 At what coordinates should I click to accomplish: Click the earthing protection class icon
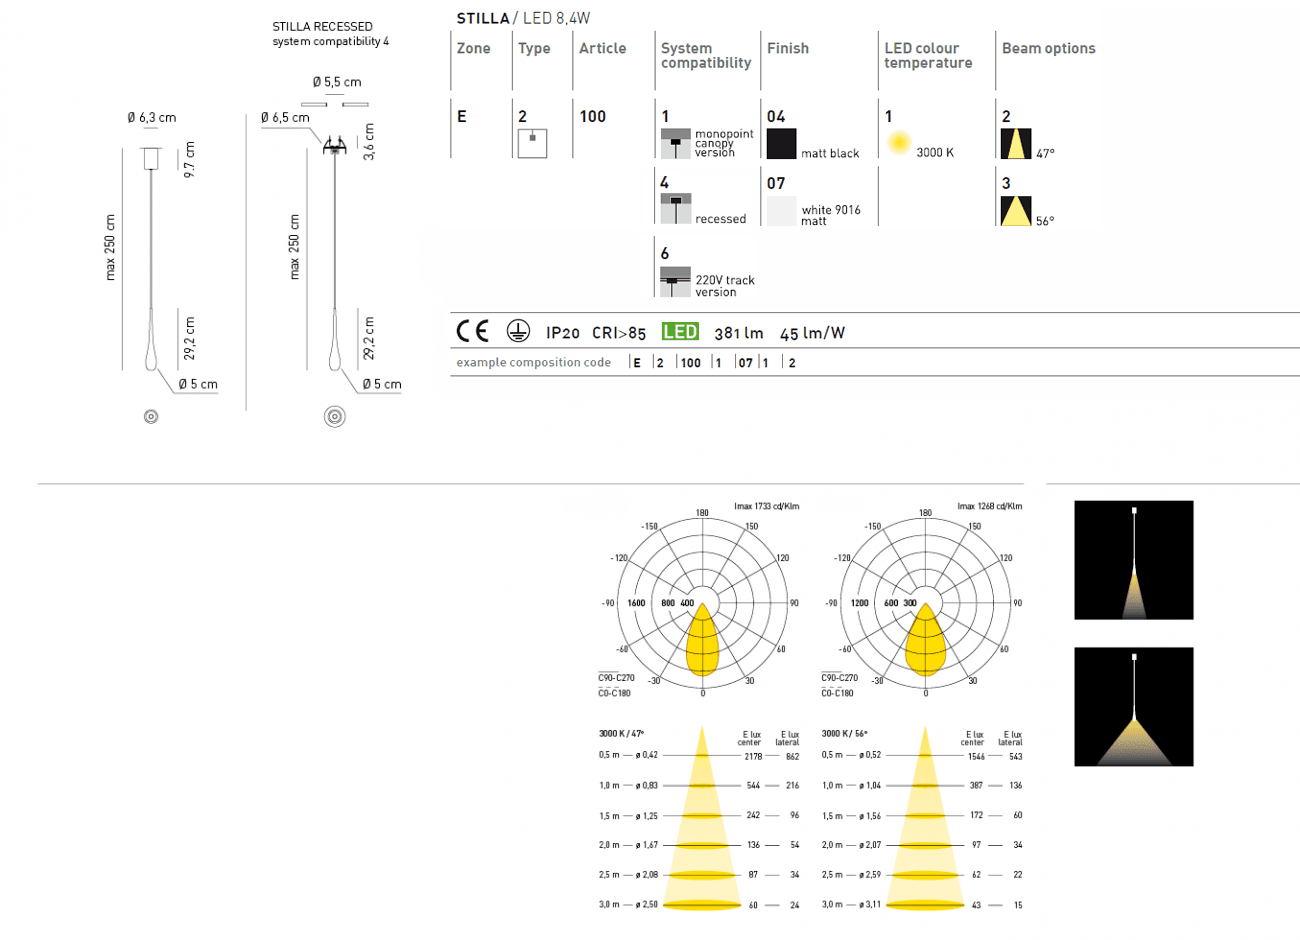[x=517, y=331]
